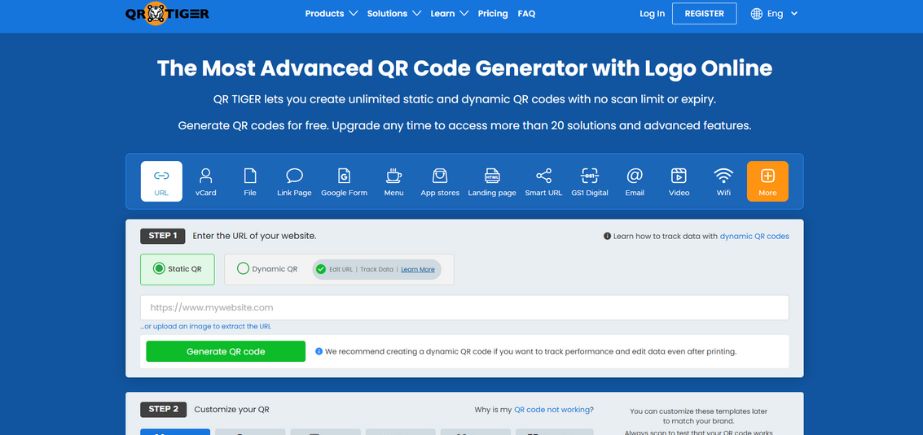923x435 pixels.
Task: Choose the Video QR type icon
Action: 679,181
